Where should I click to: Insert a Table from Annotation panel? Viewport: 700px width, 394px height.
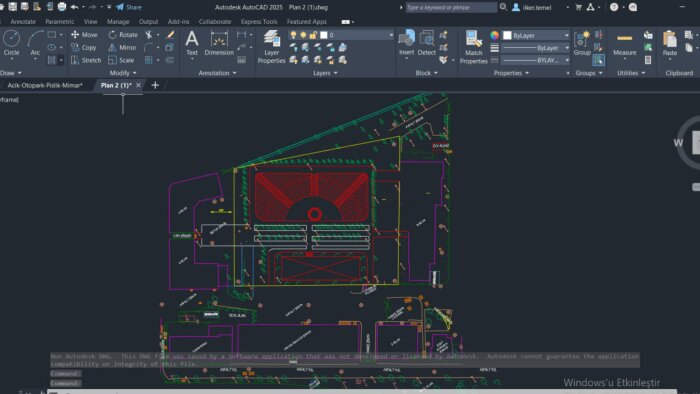coord(242,60)
